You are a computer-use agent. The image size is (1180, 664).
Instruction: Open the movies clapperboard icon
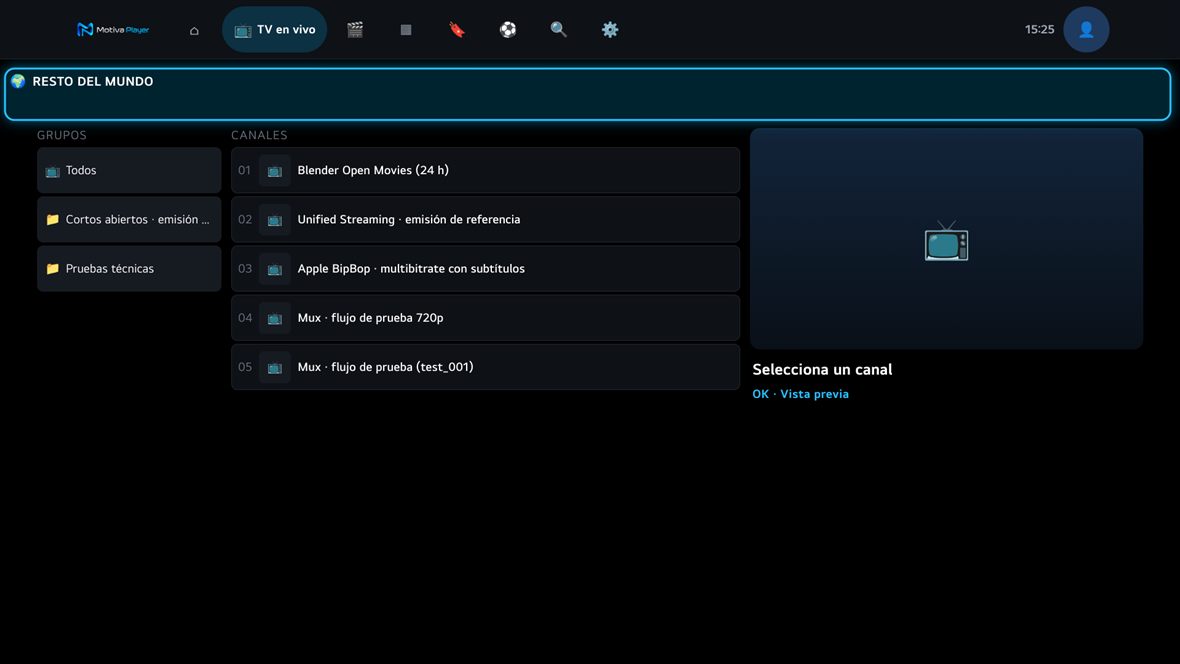(355, 29)
